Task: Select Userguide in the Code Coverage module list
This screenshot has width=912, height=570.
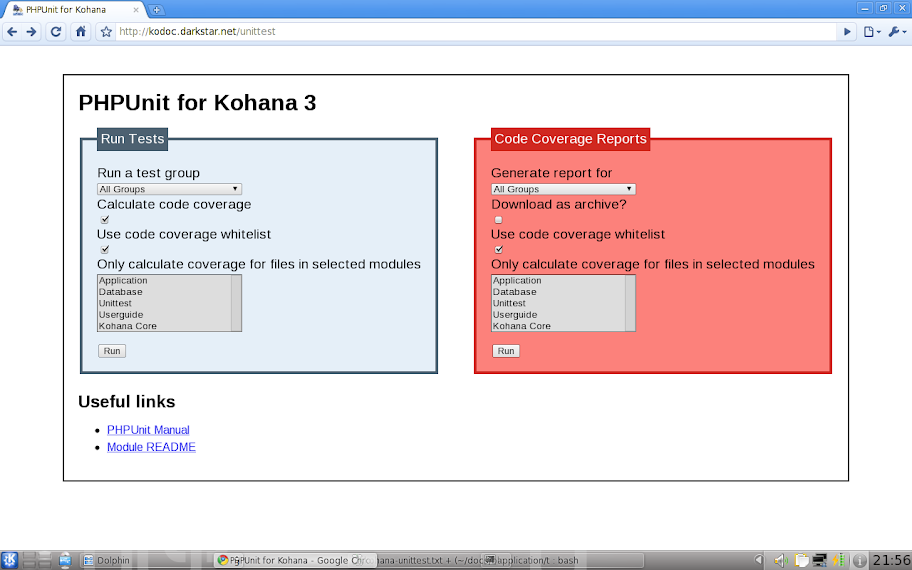Action: point(558,315)
